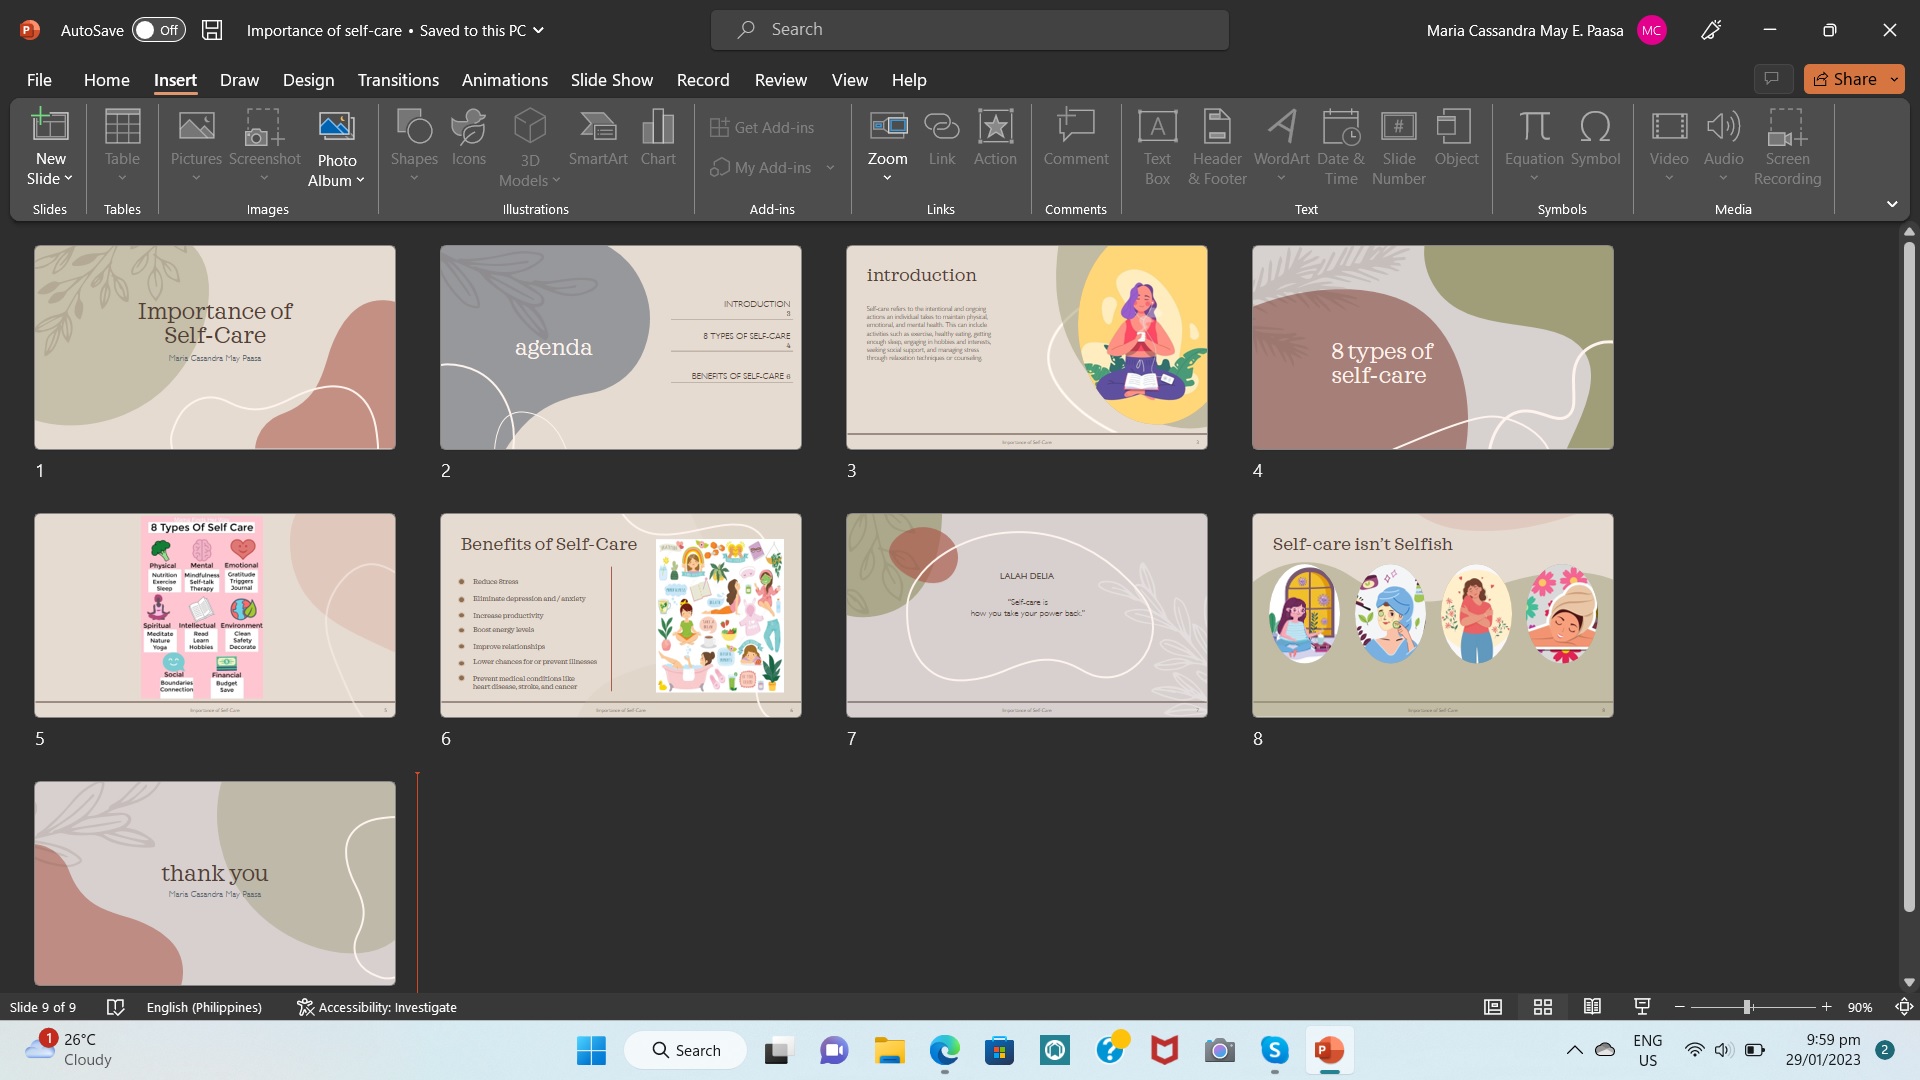Click the Zoom links icon
The image size is (1920, 1080).
887,128
